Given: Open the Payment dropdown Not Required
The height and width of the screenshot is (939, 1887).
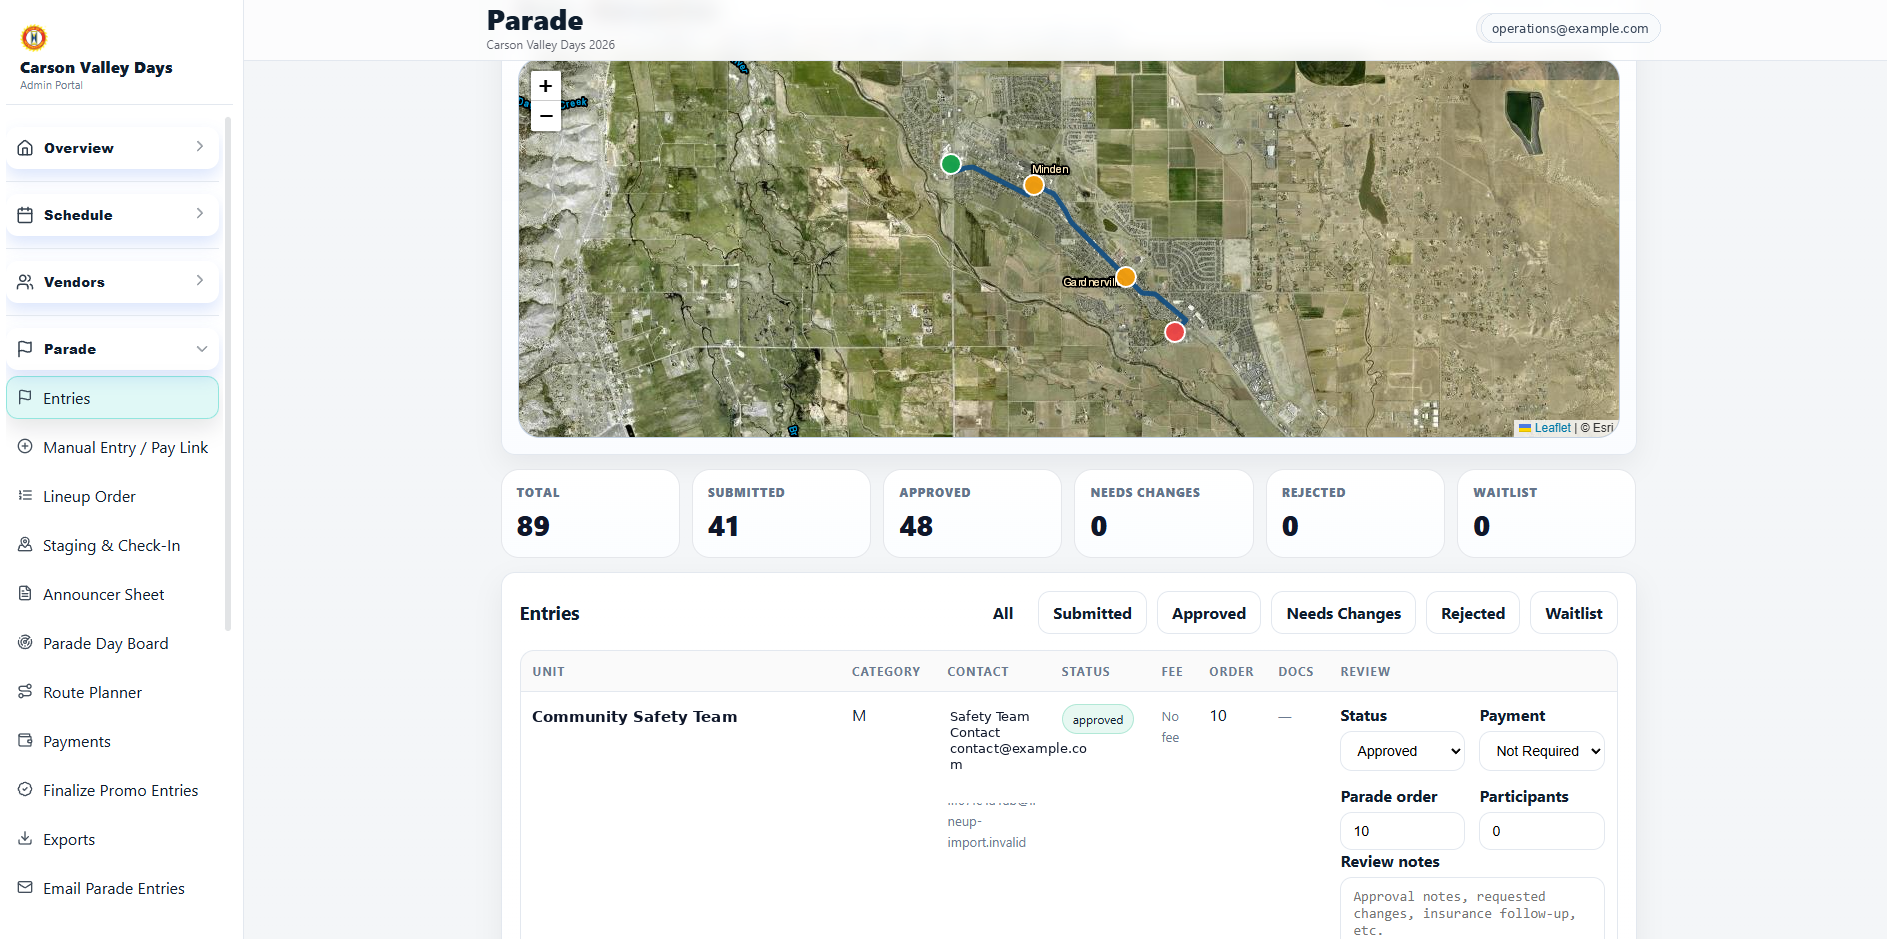Looking at the screenshot, I should coord(1542,751).
